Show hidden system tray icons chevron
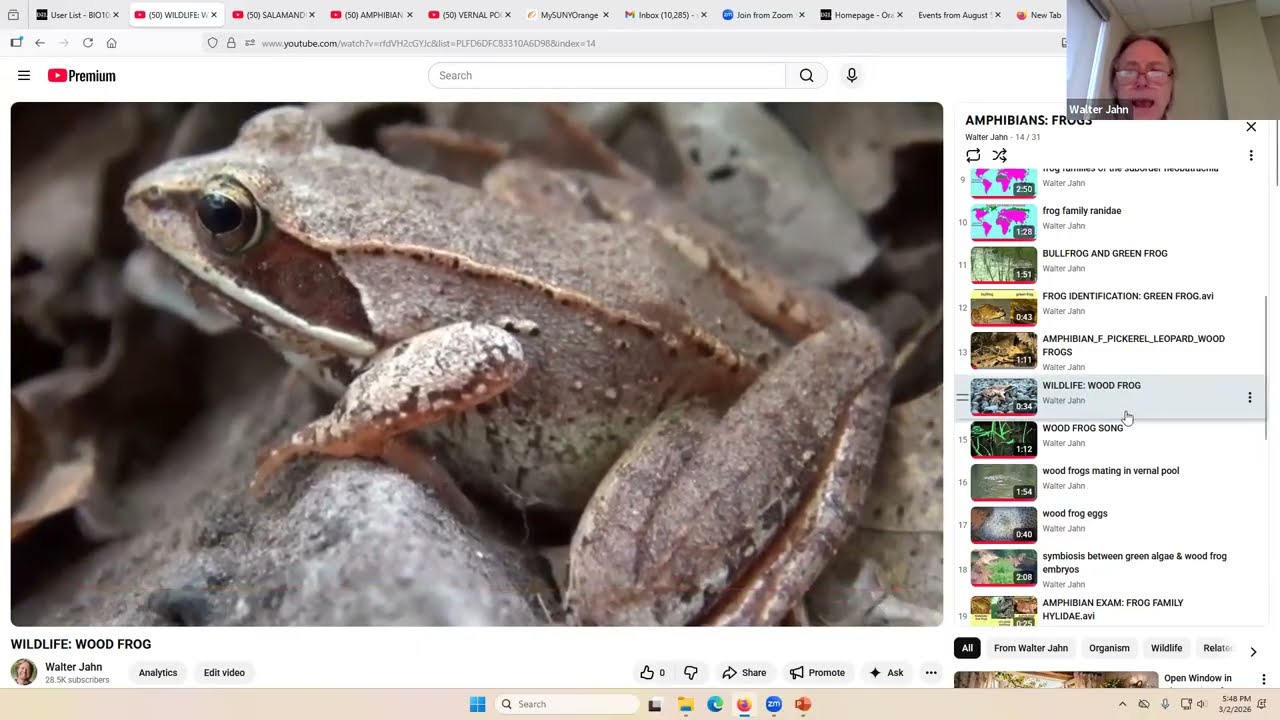Screen dimensions: 1280x720 point(1122,704)
